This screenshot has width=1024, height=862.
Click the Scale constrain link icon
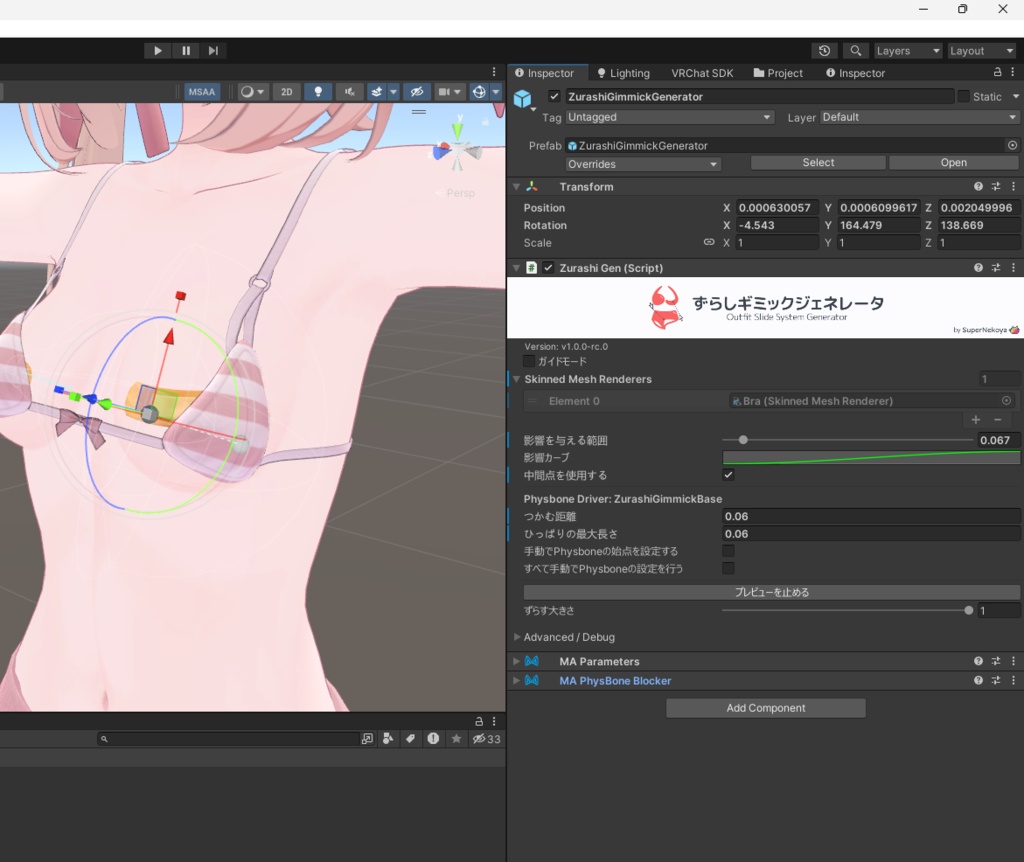tap(709, 242)
